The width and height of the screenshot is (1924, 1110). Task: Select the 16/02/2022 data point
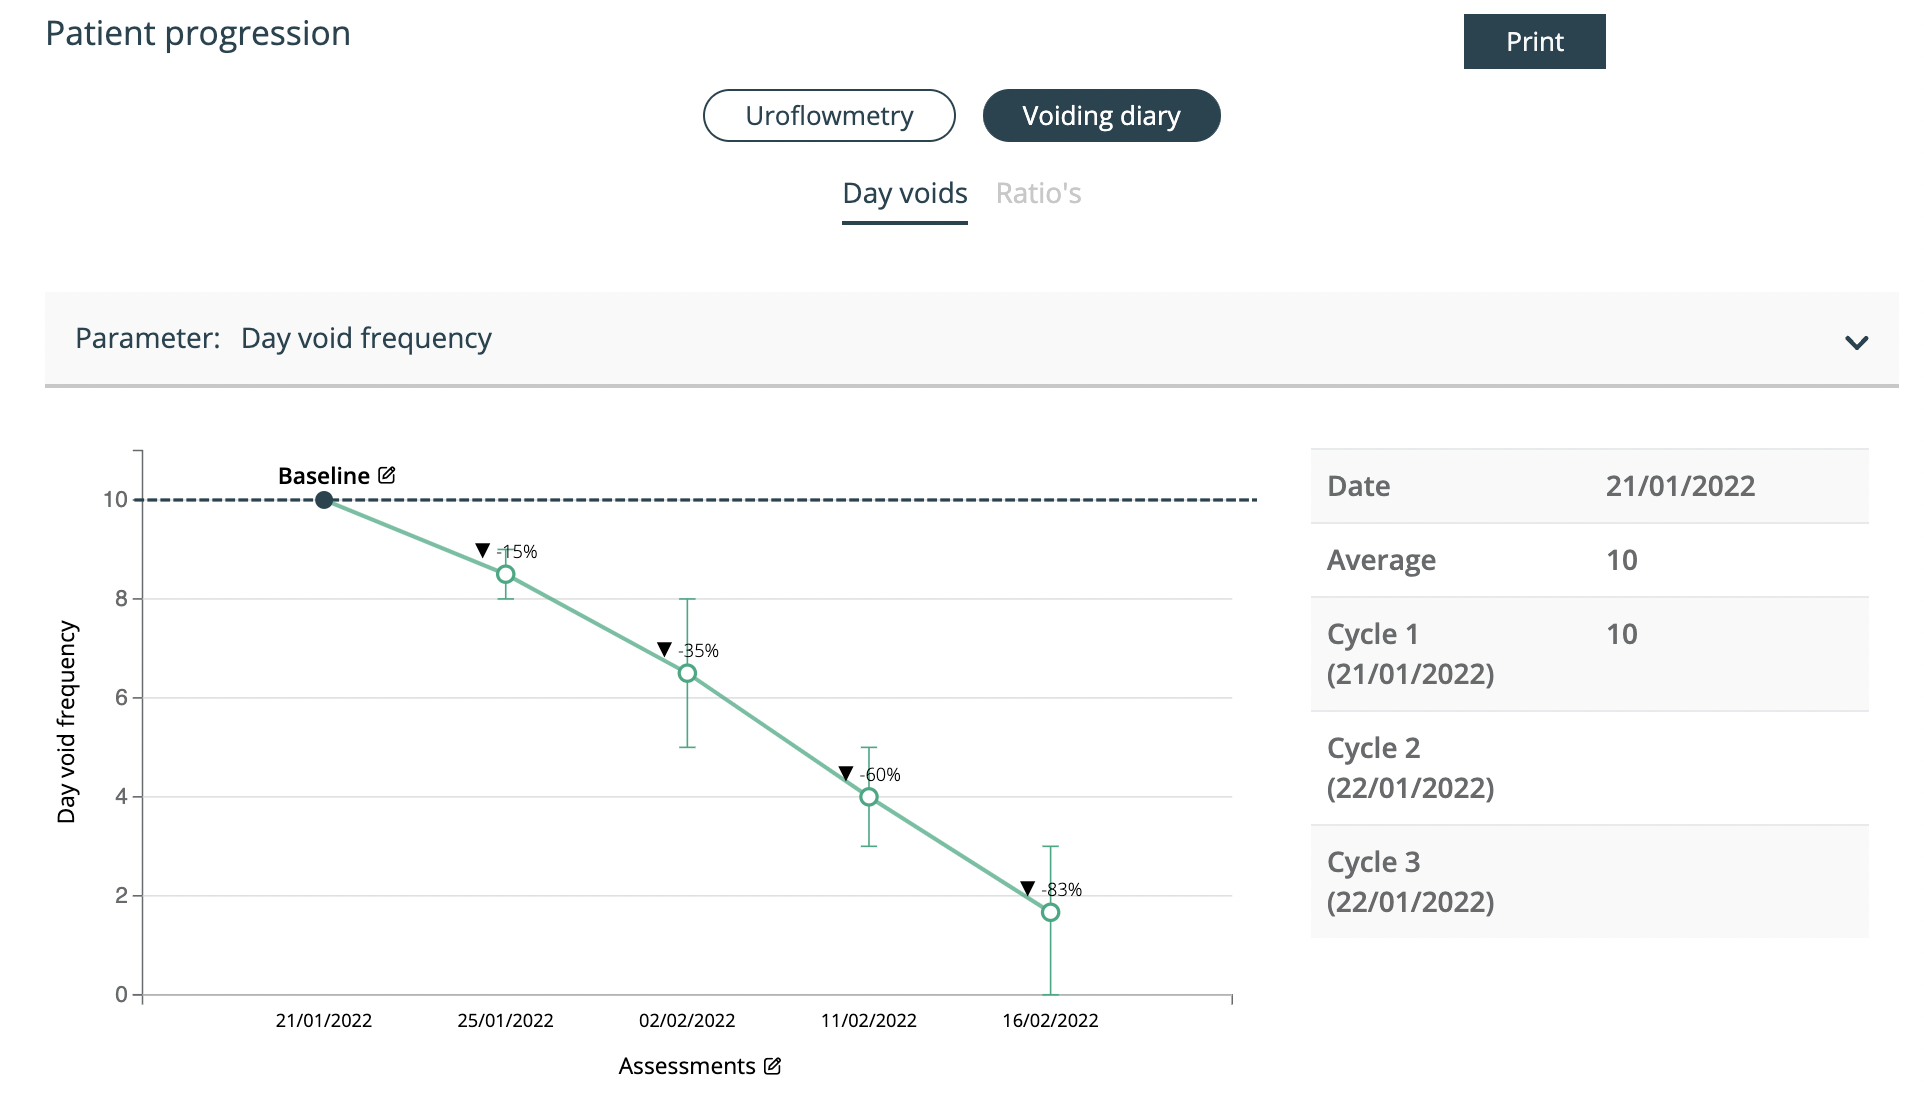pyautogui.click(x=1050, y=912)
